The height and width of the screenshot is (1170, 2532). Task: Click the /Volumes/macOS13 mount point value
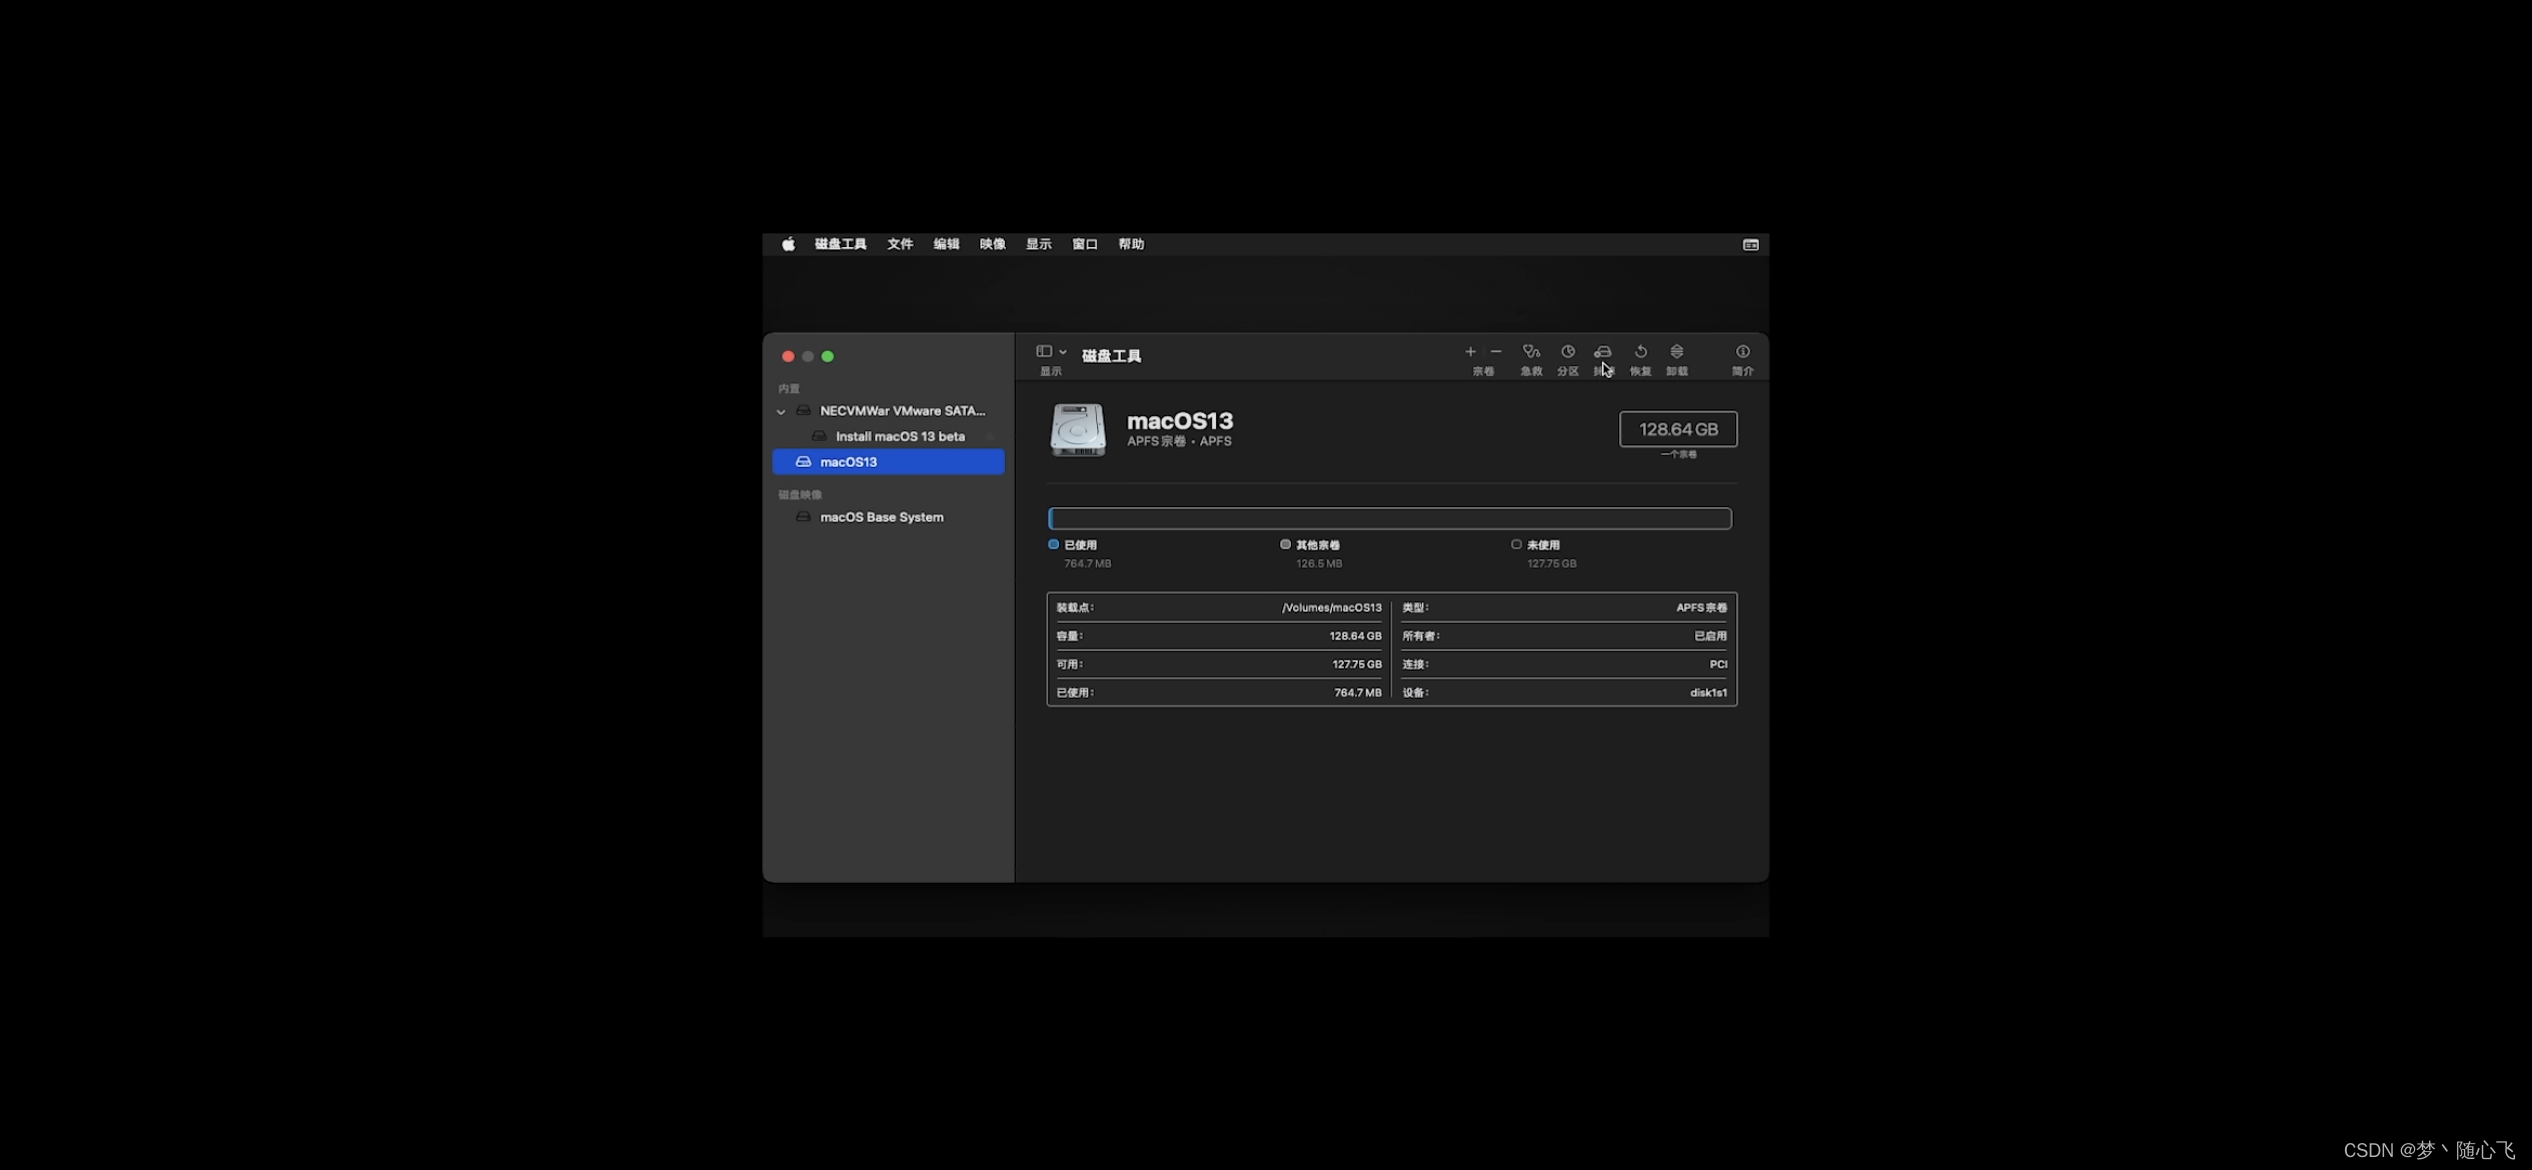point(1331,607)
